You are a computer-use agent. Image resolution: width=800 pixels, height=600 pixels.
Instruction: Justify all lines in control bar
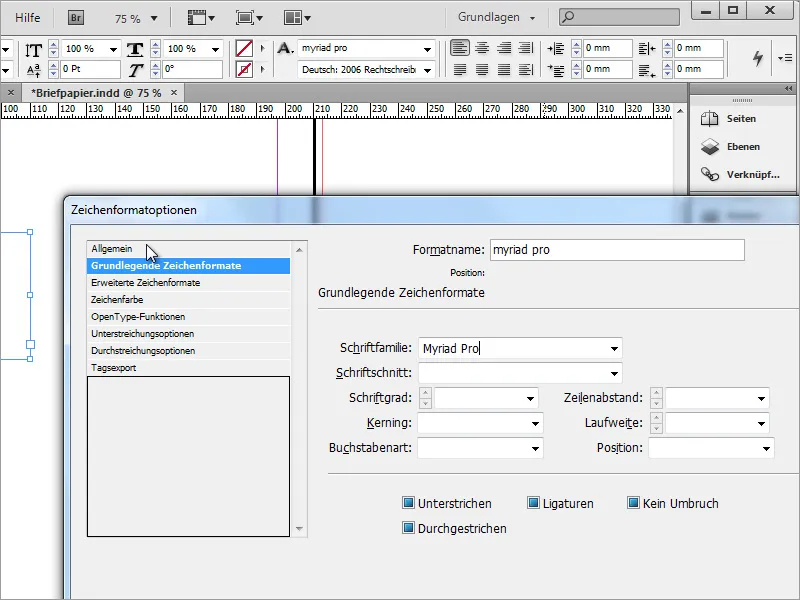coord(504,69)
